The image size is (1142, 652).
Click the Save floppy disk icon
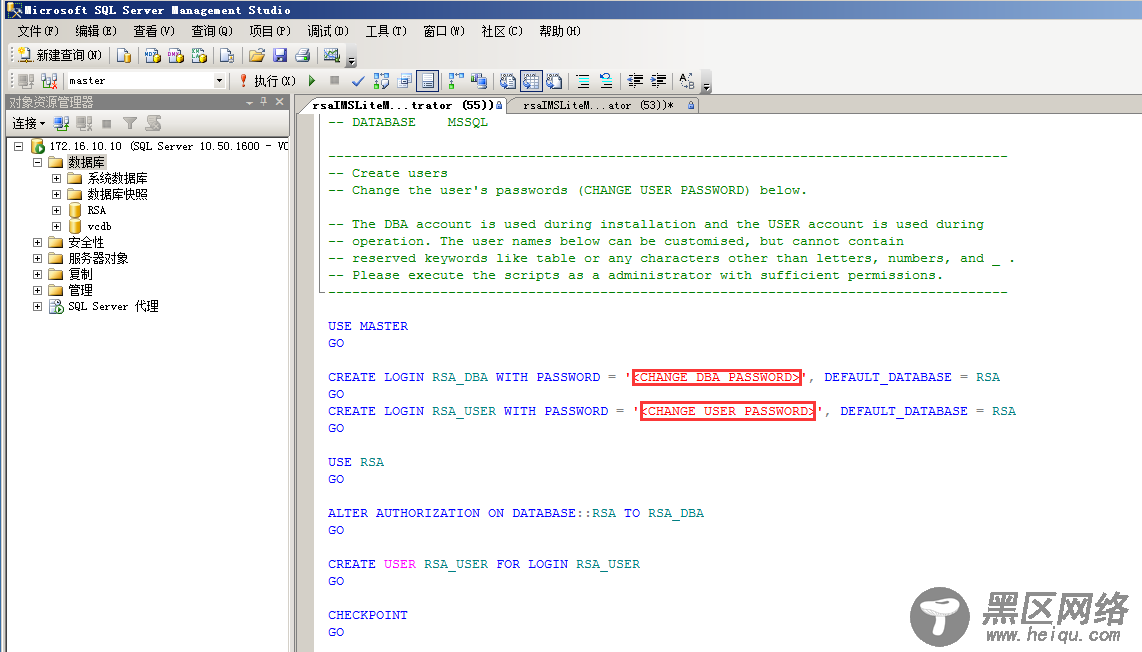coord(280,55)
